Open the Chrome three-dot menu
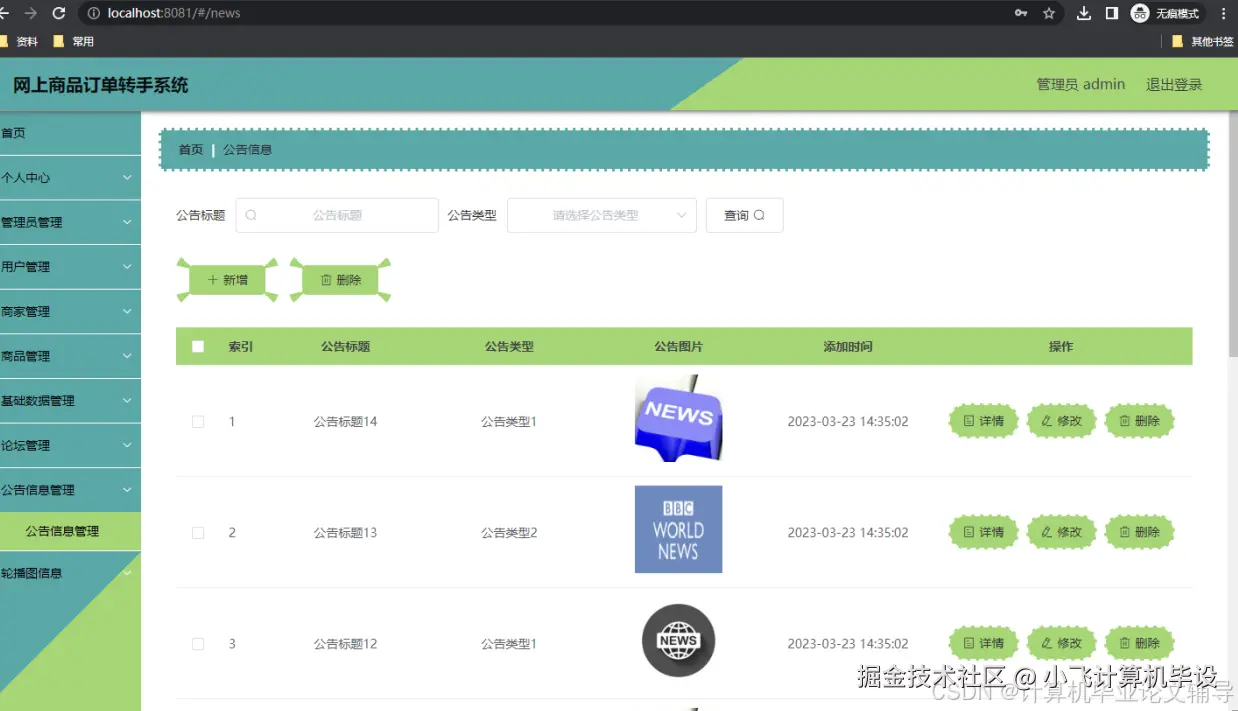This screenshot has width=1238, height=711. [1224, 13]
